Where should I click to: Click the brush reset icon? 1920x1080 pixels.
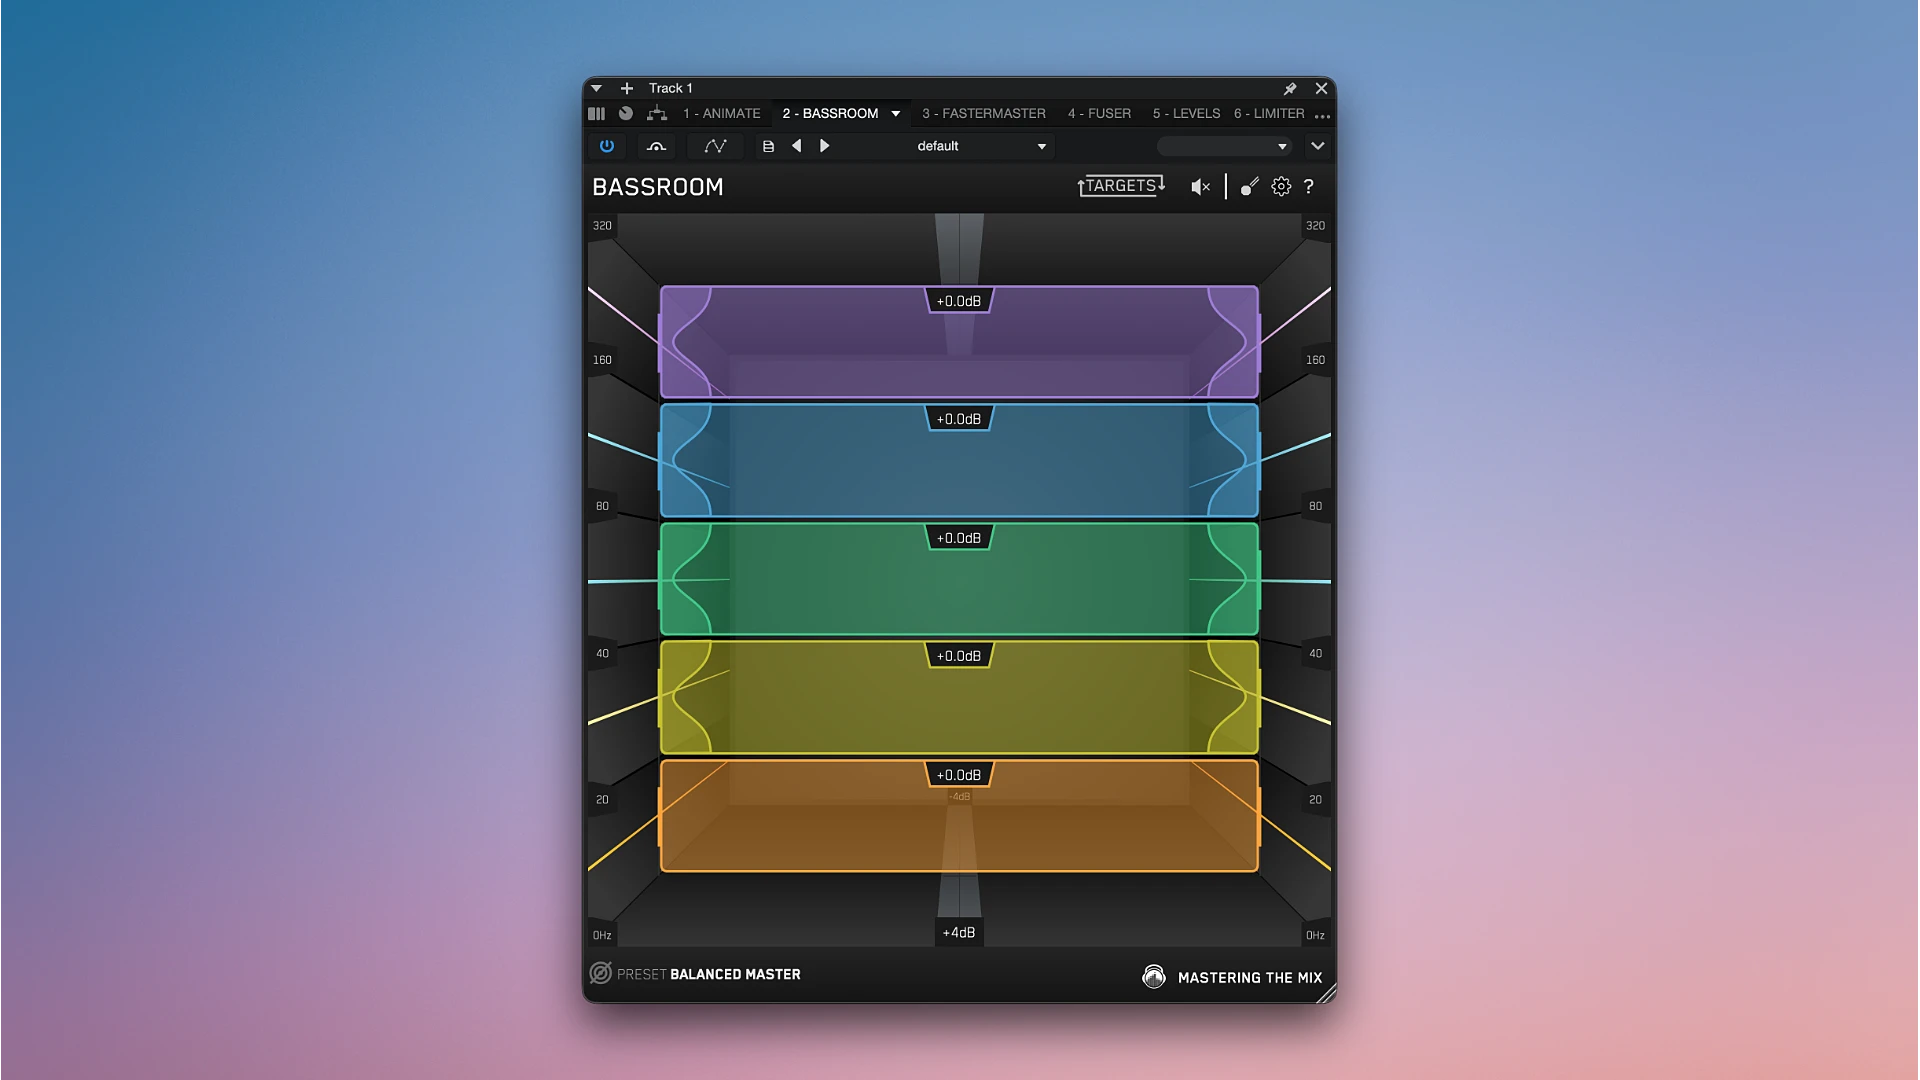click(1250, 187)
